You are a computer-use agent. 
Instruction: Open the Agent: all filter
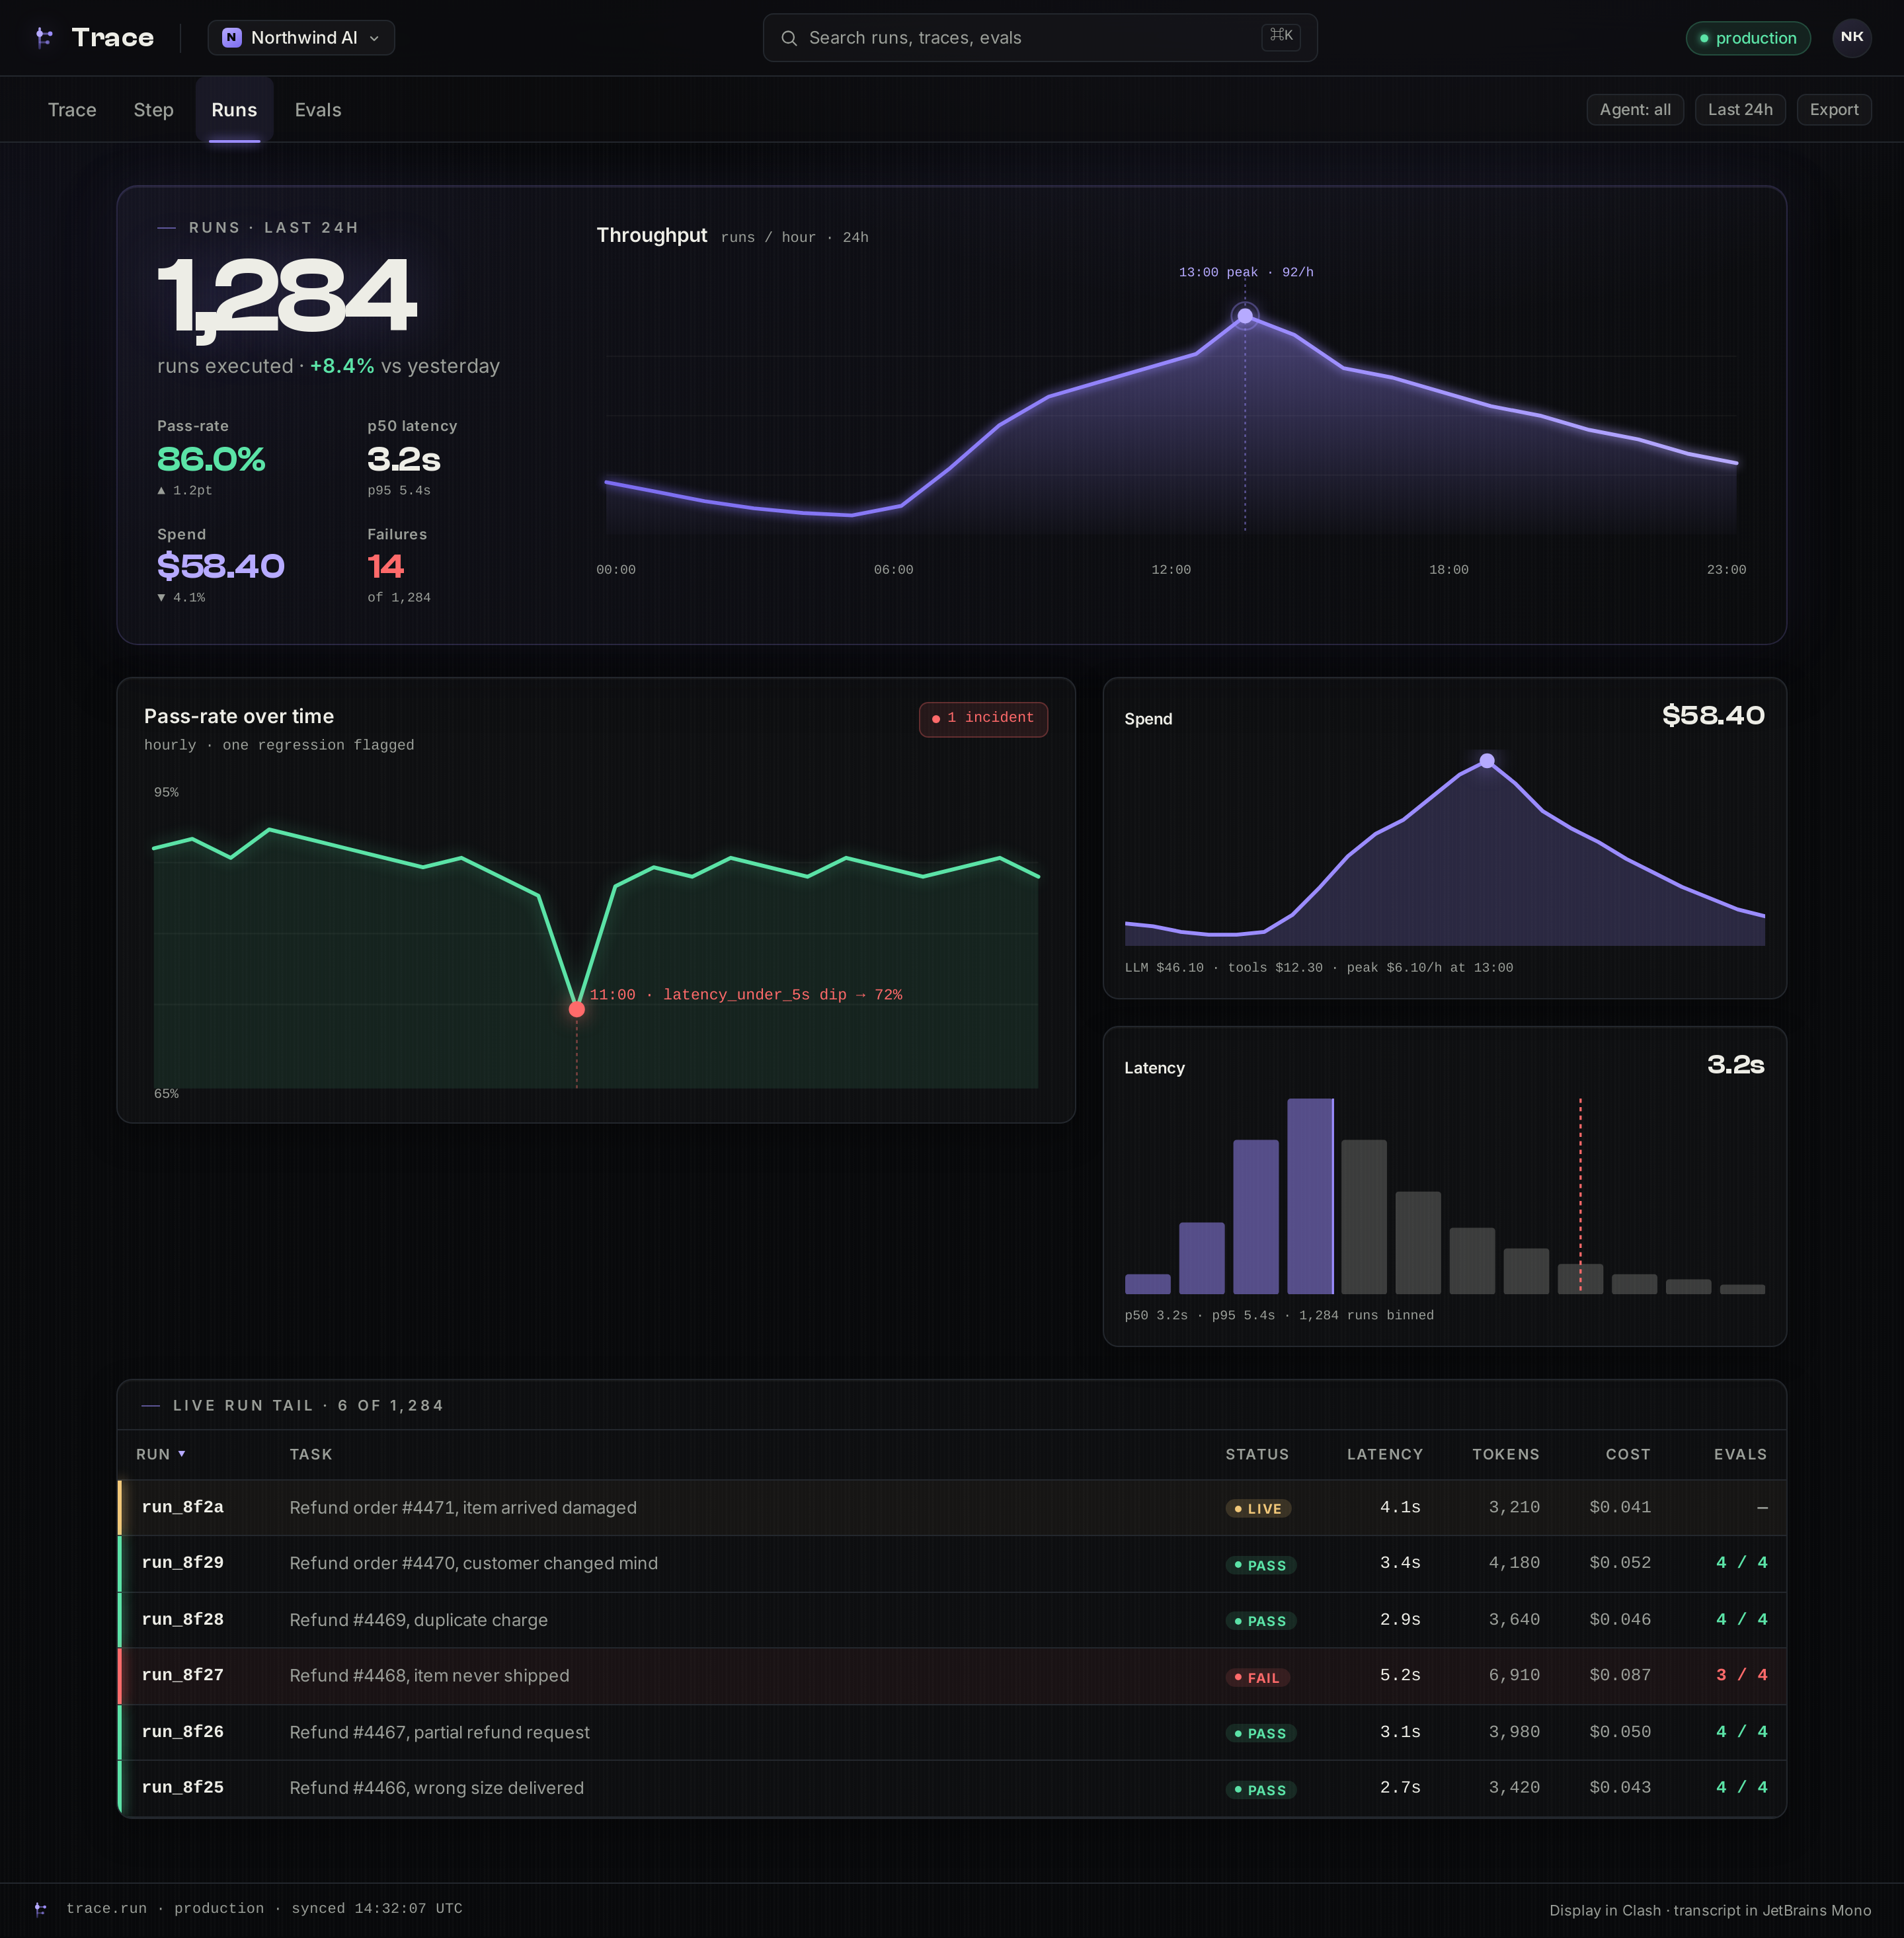pos(1635,110)
